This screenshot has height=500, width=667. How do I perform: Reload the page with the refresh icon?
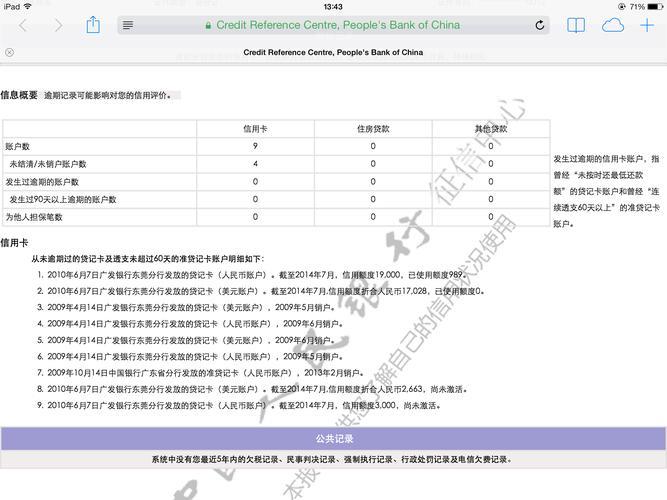coord(540,25)
